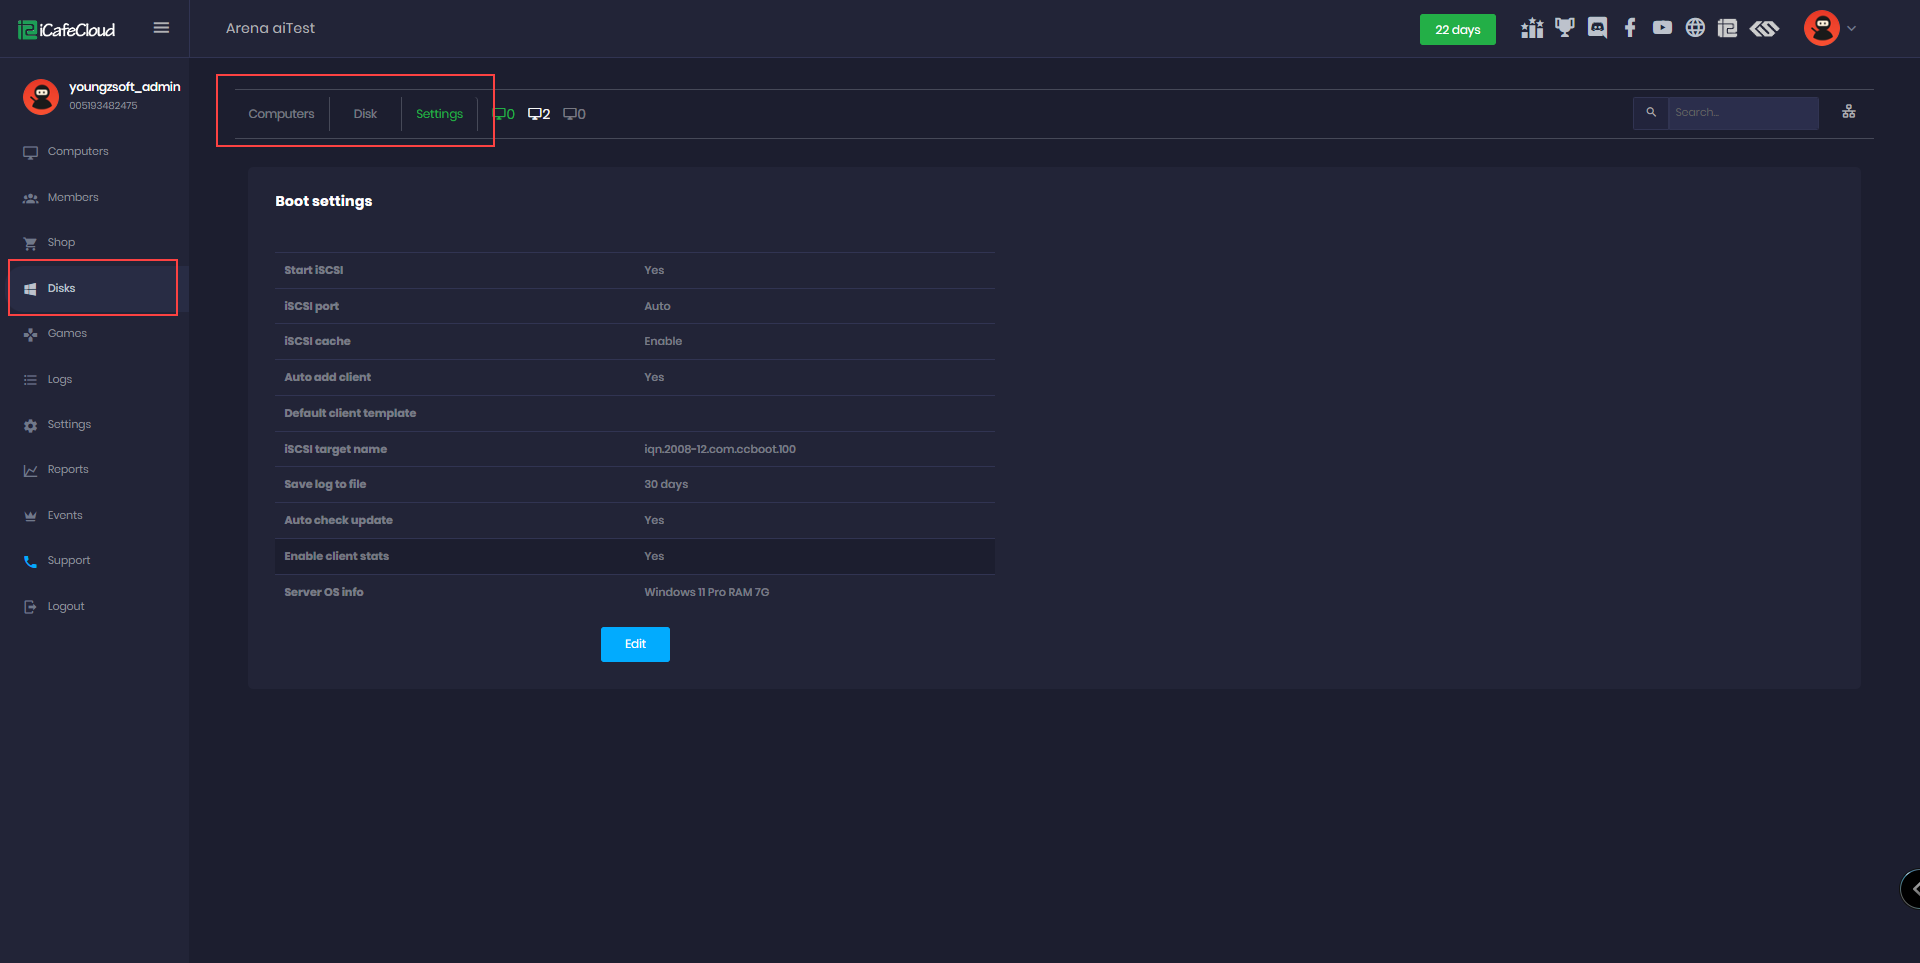
Task: Open the globe website icon
Action: tap(1696, 28)
